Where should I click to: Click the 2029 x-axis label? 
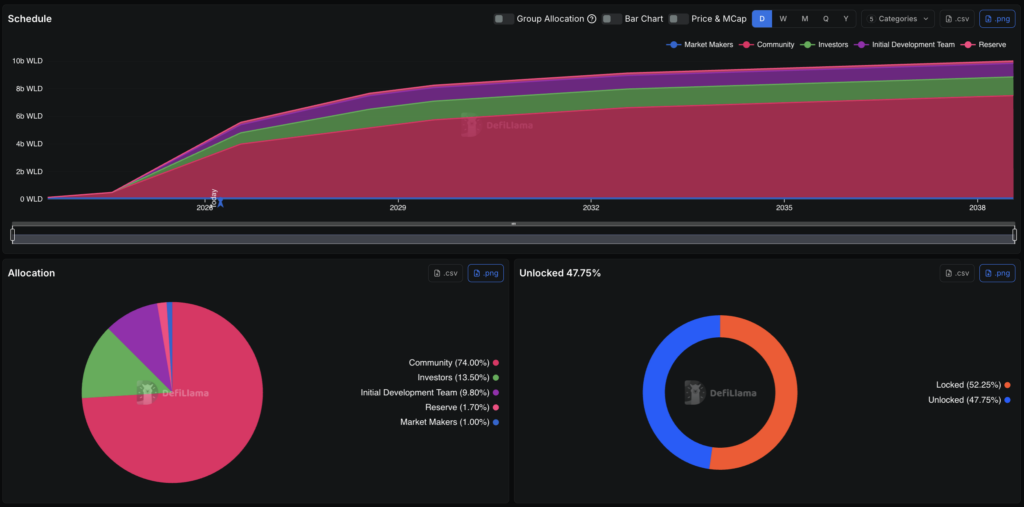click(398, 208)
